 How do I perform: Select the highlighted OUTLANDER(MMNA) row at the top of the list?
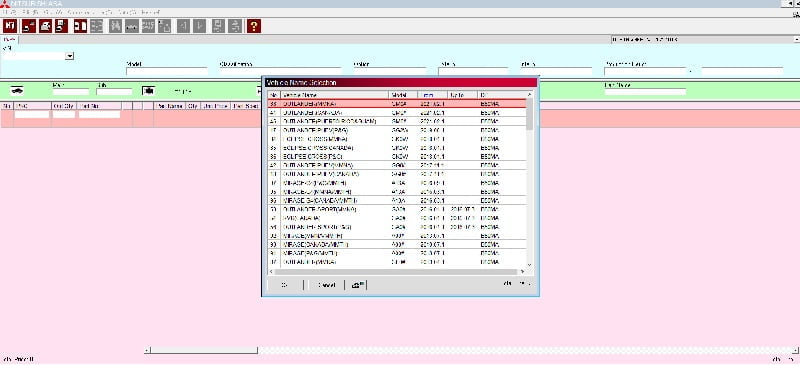(397, 104)
